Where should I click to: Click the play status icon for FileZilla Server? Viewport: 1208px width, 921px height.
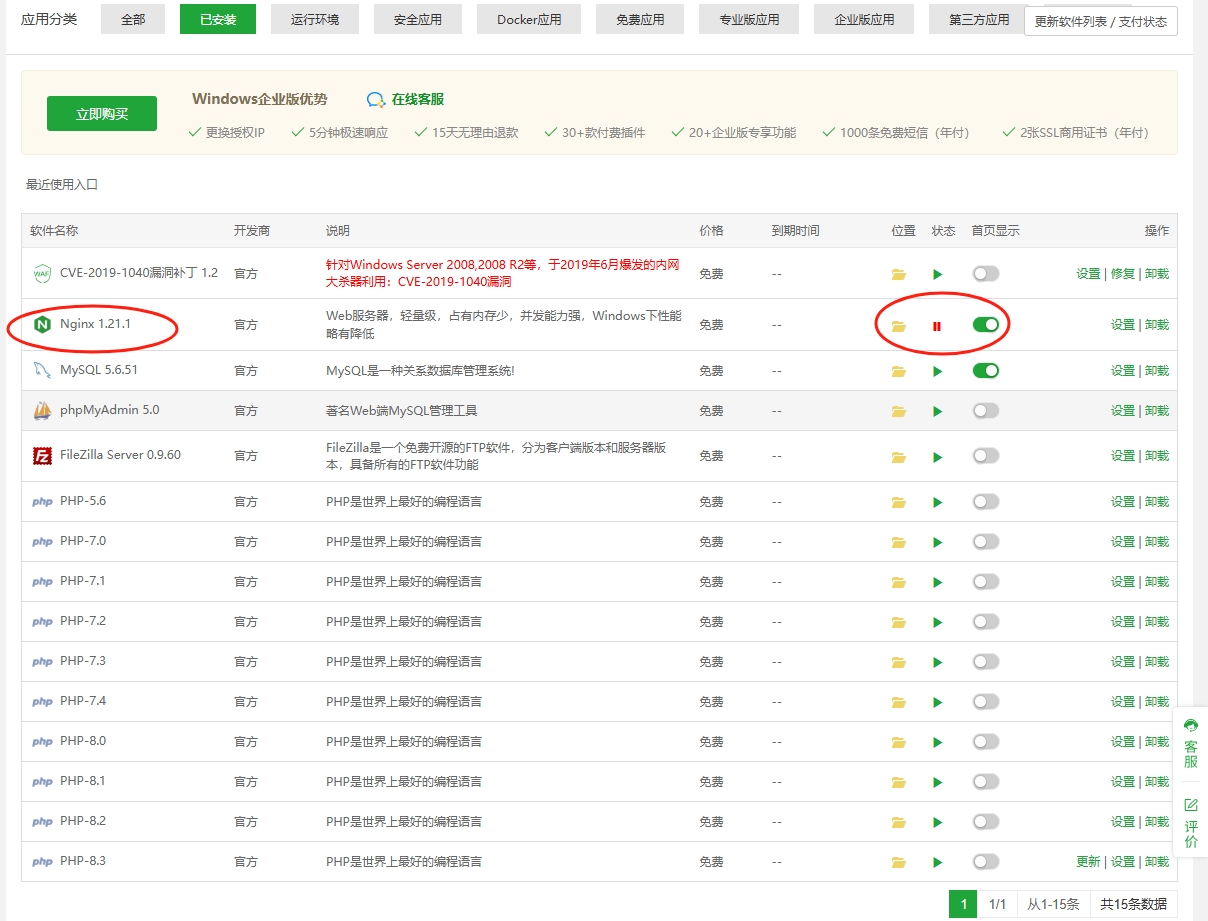click(x=937, y=457)
